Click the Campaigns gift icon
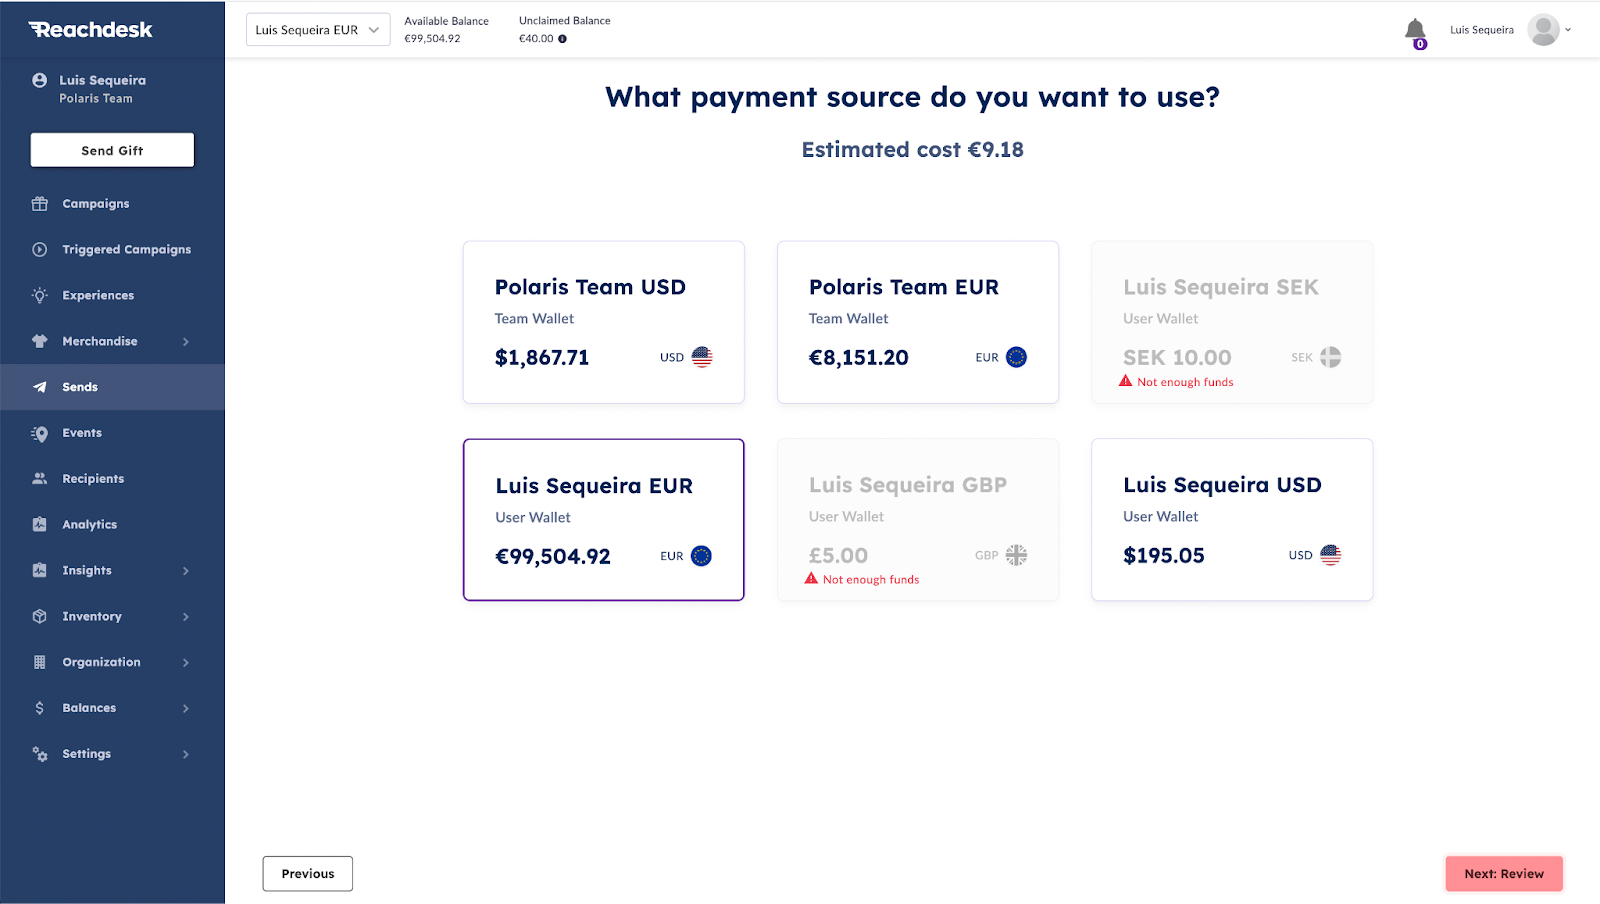 pyautogui.click(x=40, y=204)
